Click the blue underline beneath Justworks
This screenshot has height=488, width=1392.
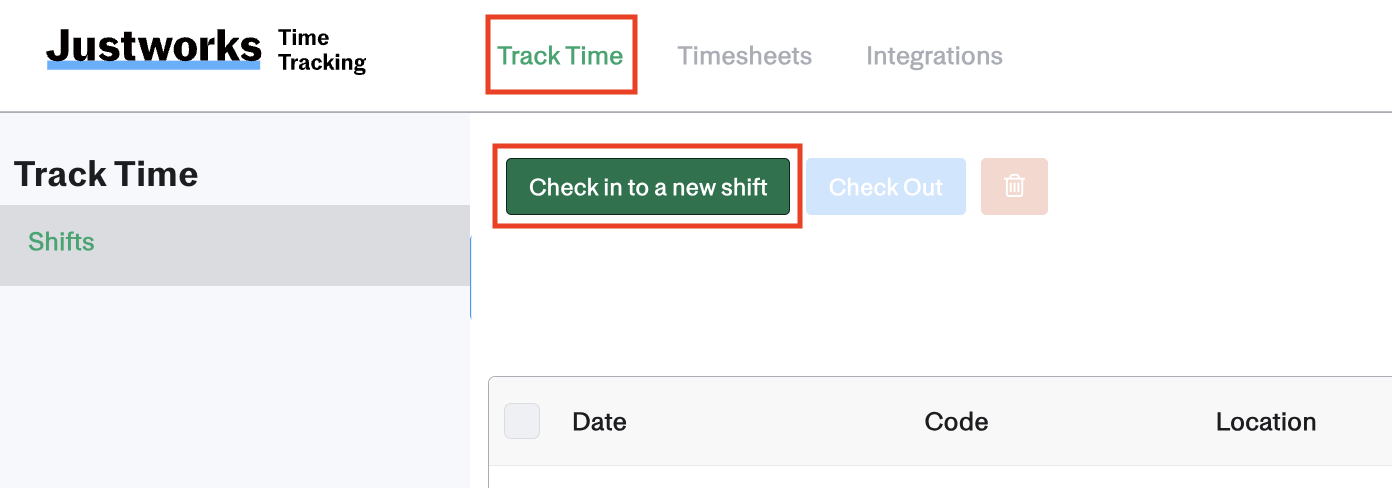(153, 66)
